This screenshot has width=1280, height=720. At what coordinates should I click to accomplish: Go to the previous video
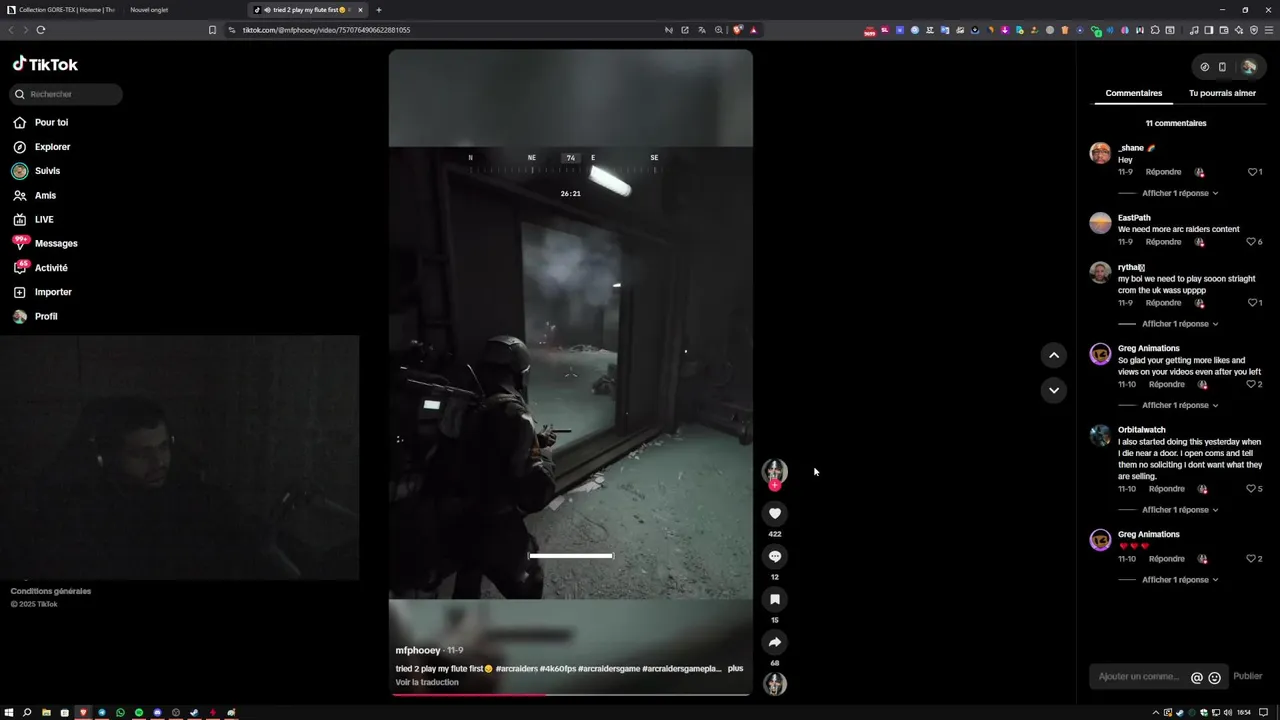tap(1054, 355)
